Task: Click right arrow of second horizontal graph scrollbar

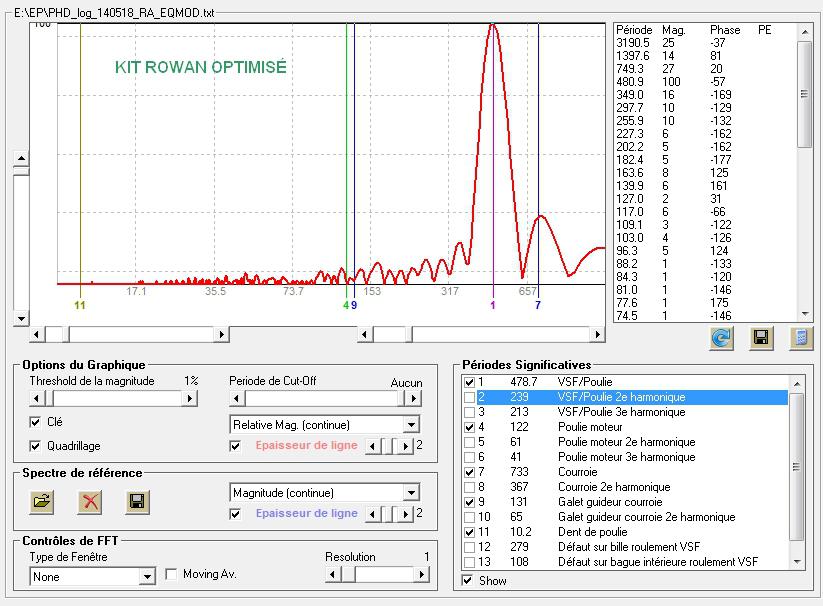Action: (597, 334)
